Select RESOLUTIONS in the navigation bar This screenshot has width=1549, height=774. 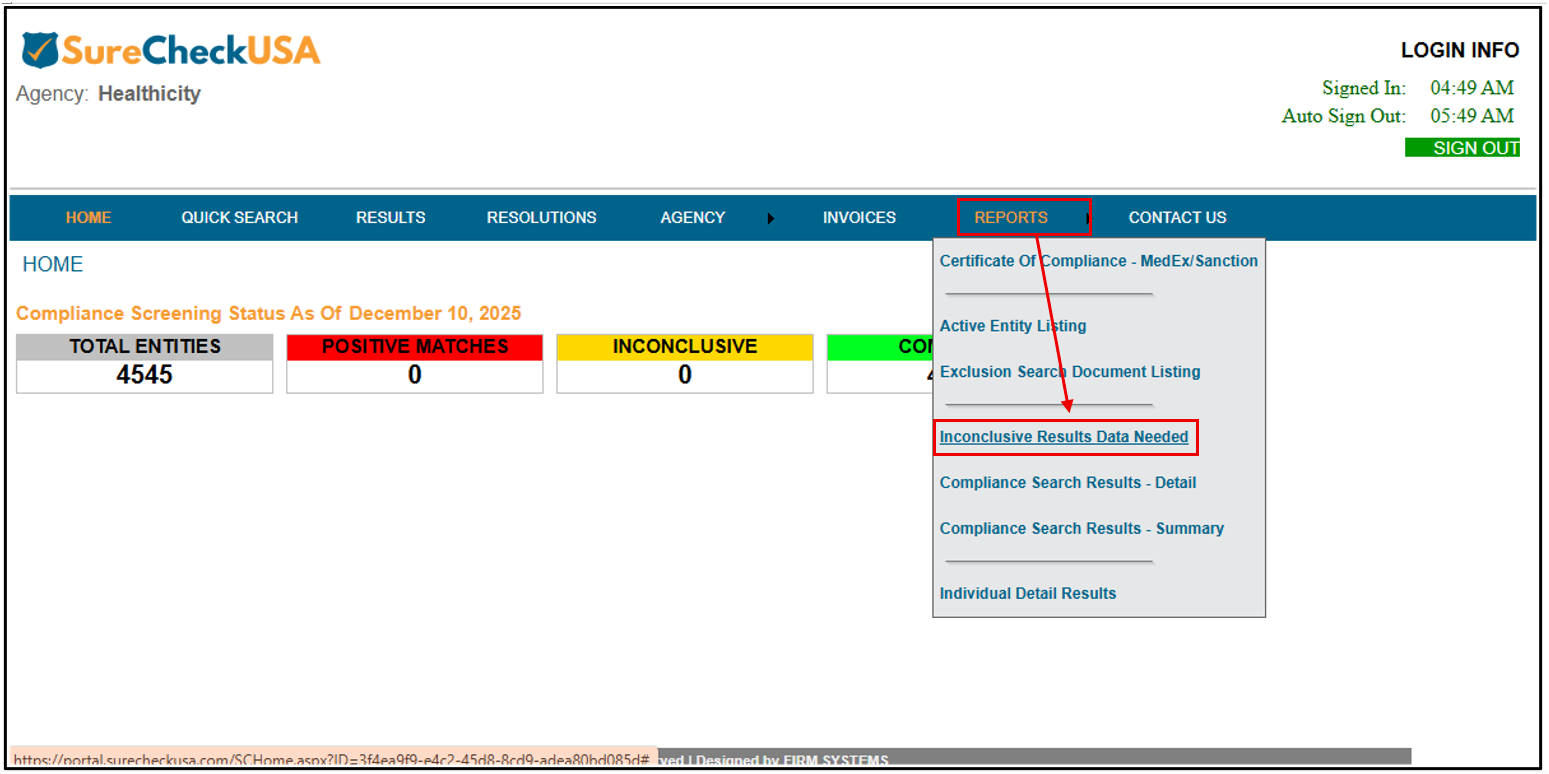(x=541, y=217)
